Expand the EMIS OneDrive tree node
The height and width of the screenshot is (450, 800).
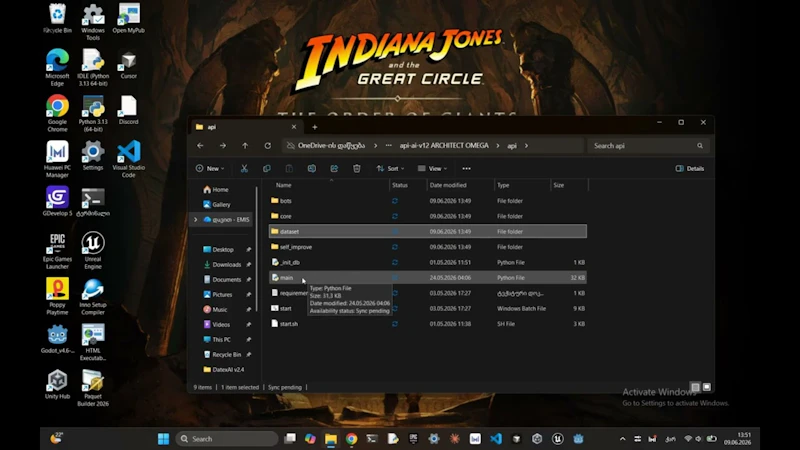pyautogui.click(x=195, y=219)
